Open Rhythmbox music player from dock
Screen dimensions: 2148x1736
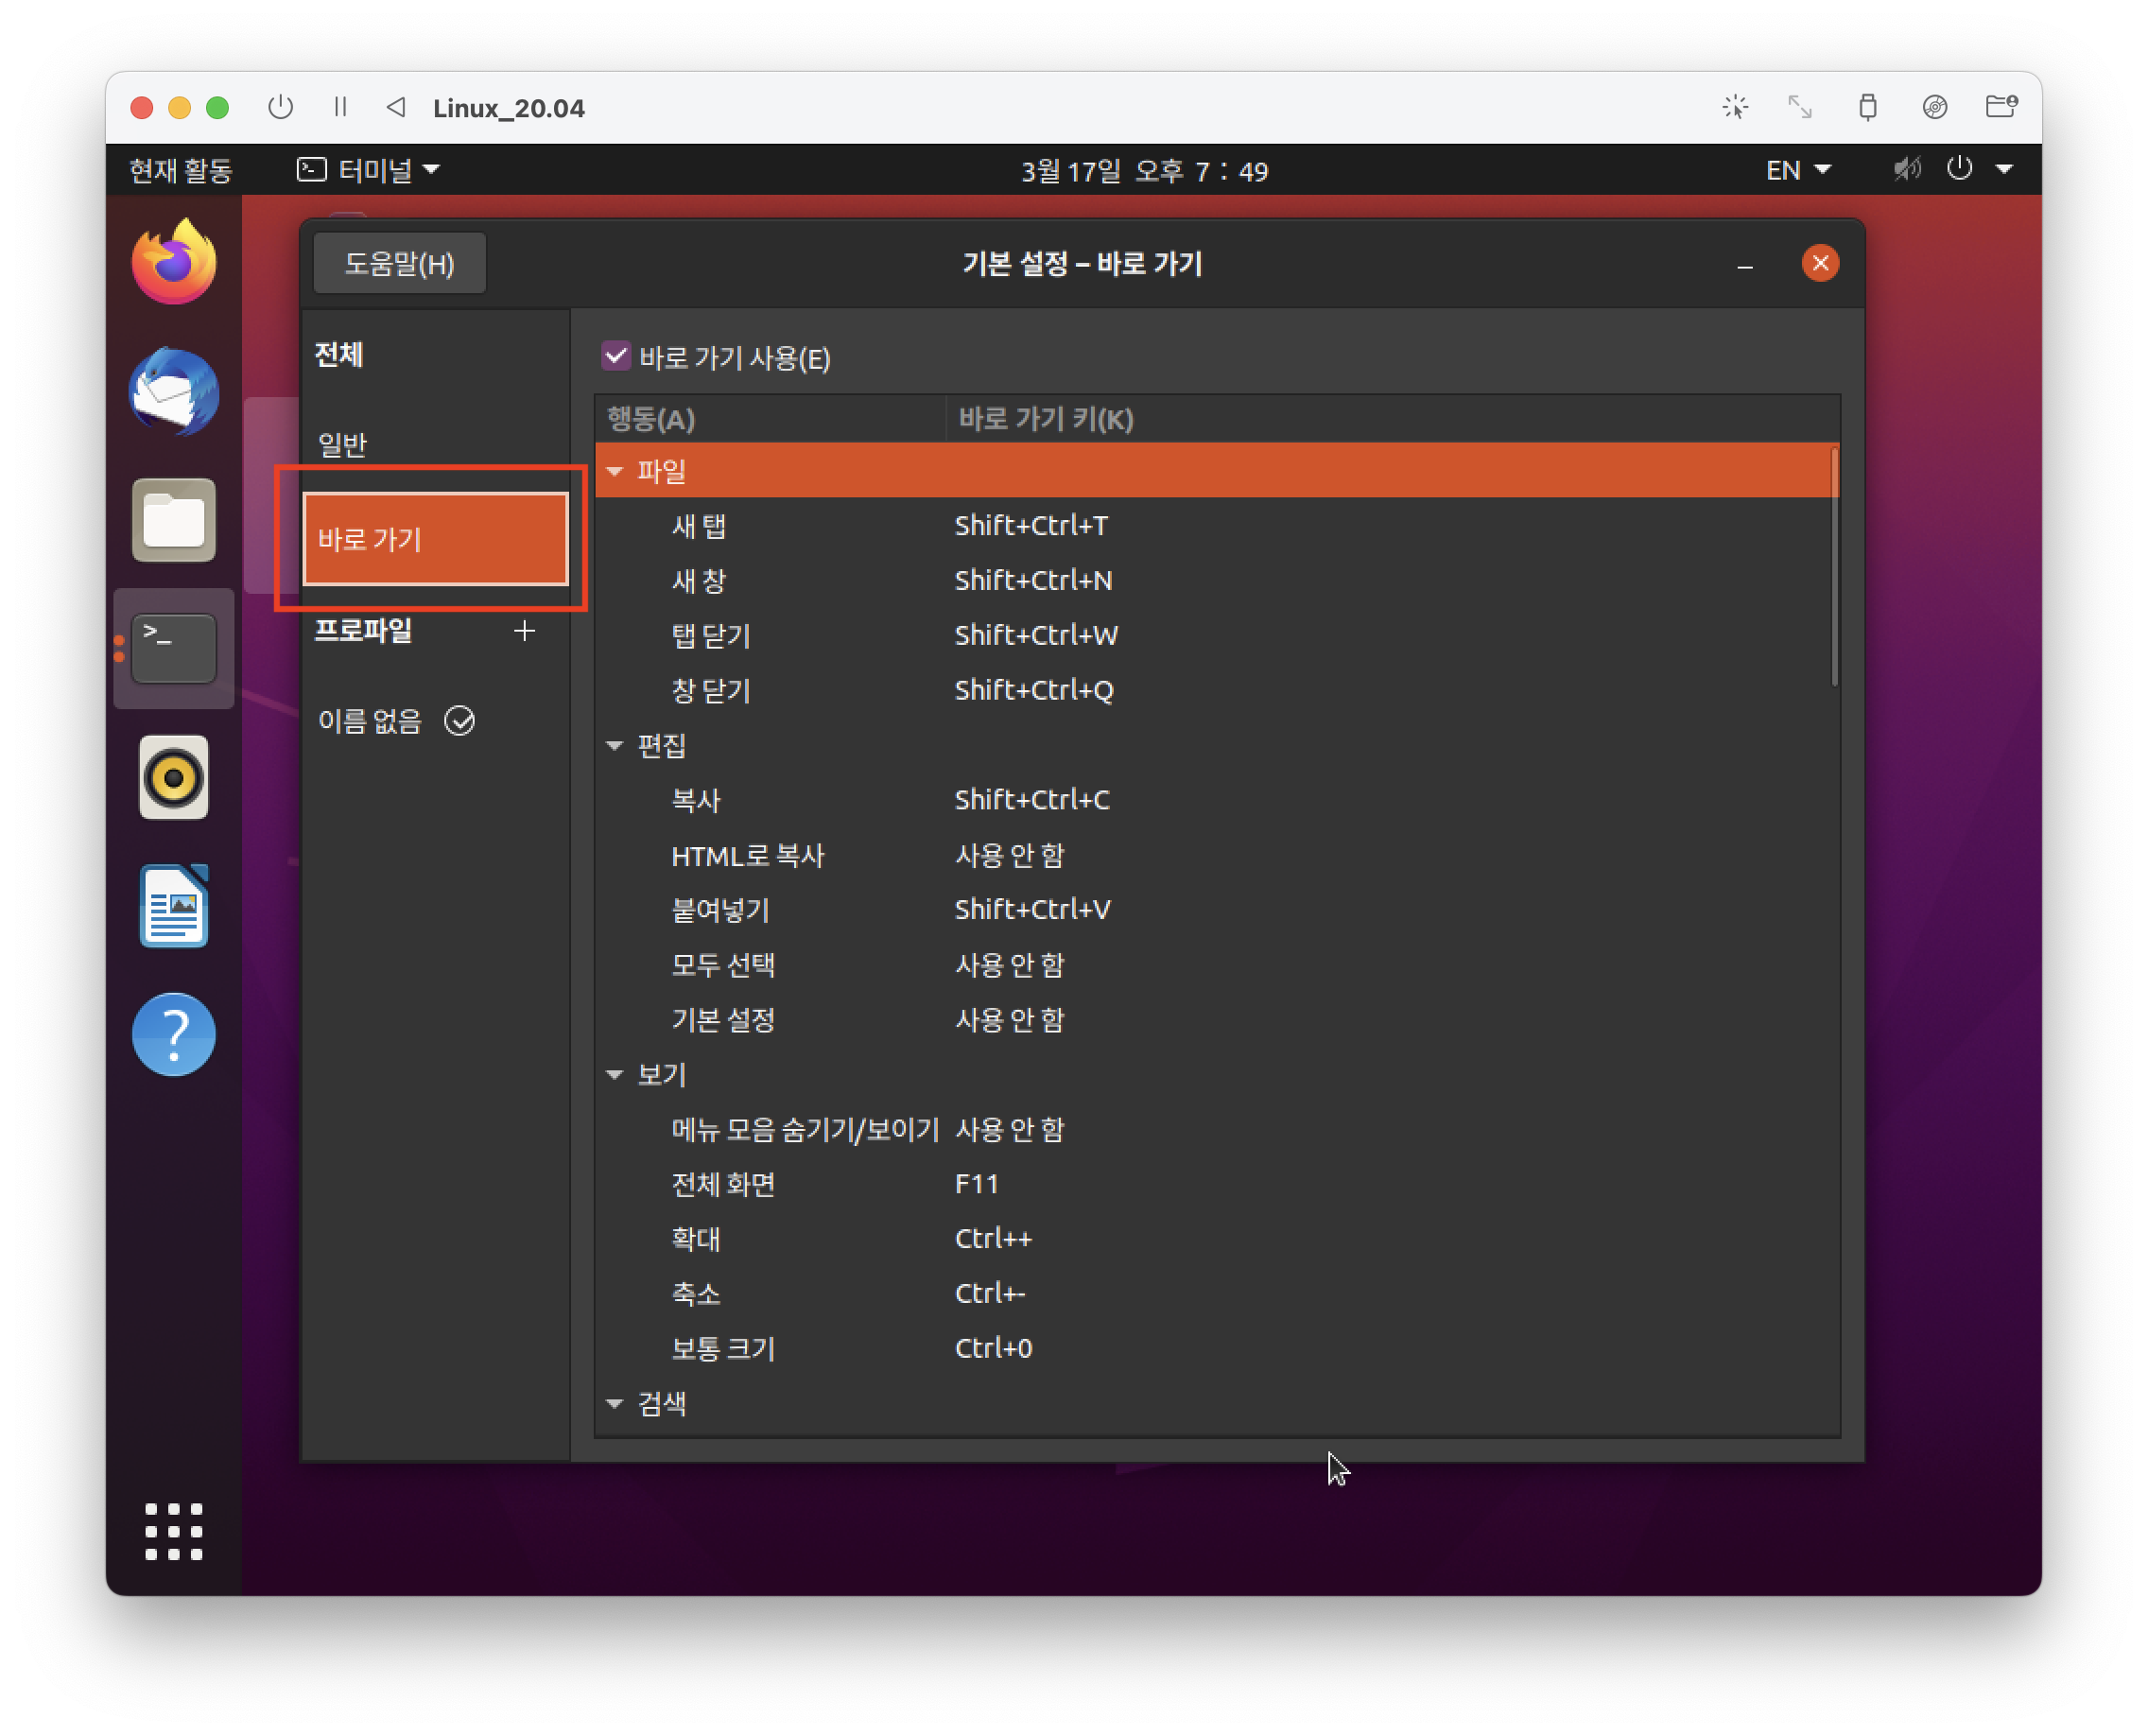point(174,778)
